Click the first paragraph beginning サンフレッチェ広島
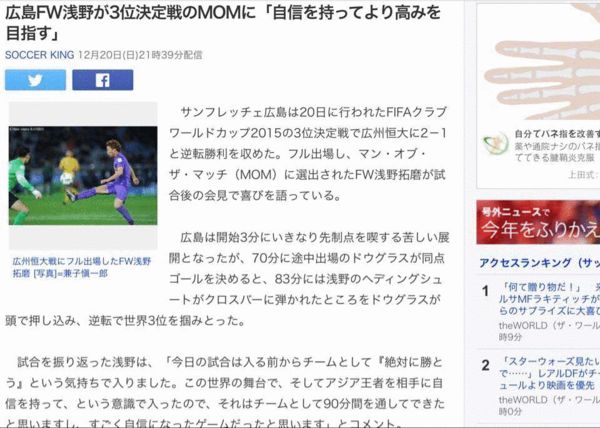This screenshot has width=600, height=428. coord(308,154)
